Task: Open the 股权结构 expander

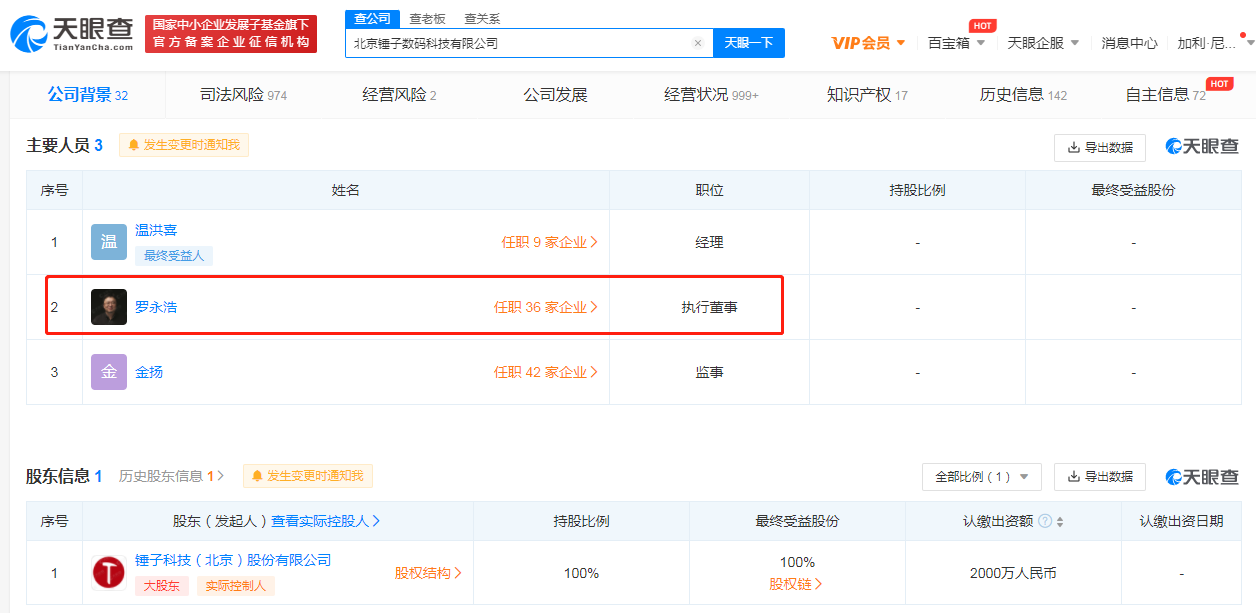Action: pyautogui.click(x=428, y=573)
